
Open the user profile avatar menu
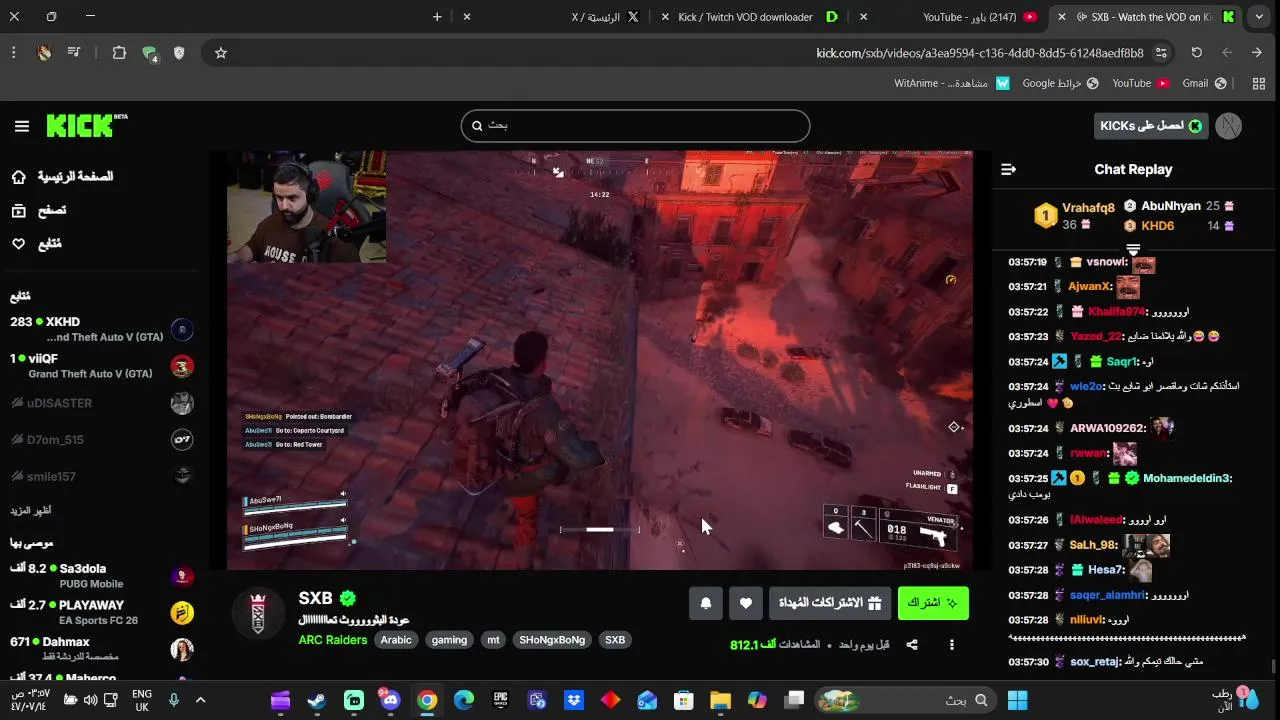click(1229, 126)
